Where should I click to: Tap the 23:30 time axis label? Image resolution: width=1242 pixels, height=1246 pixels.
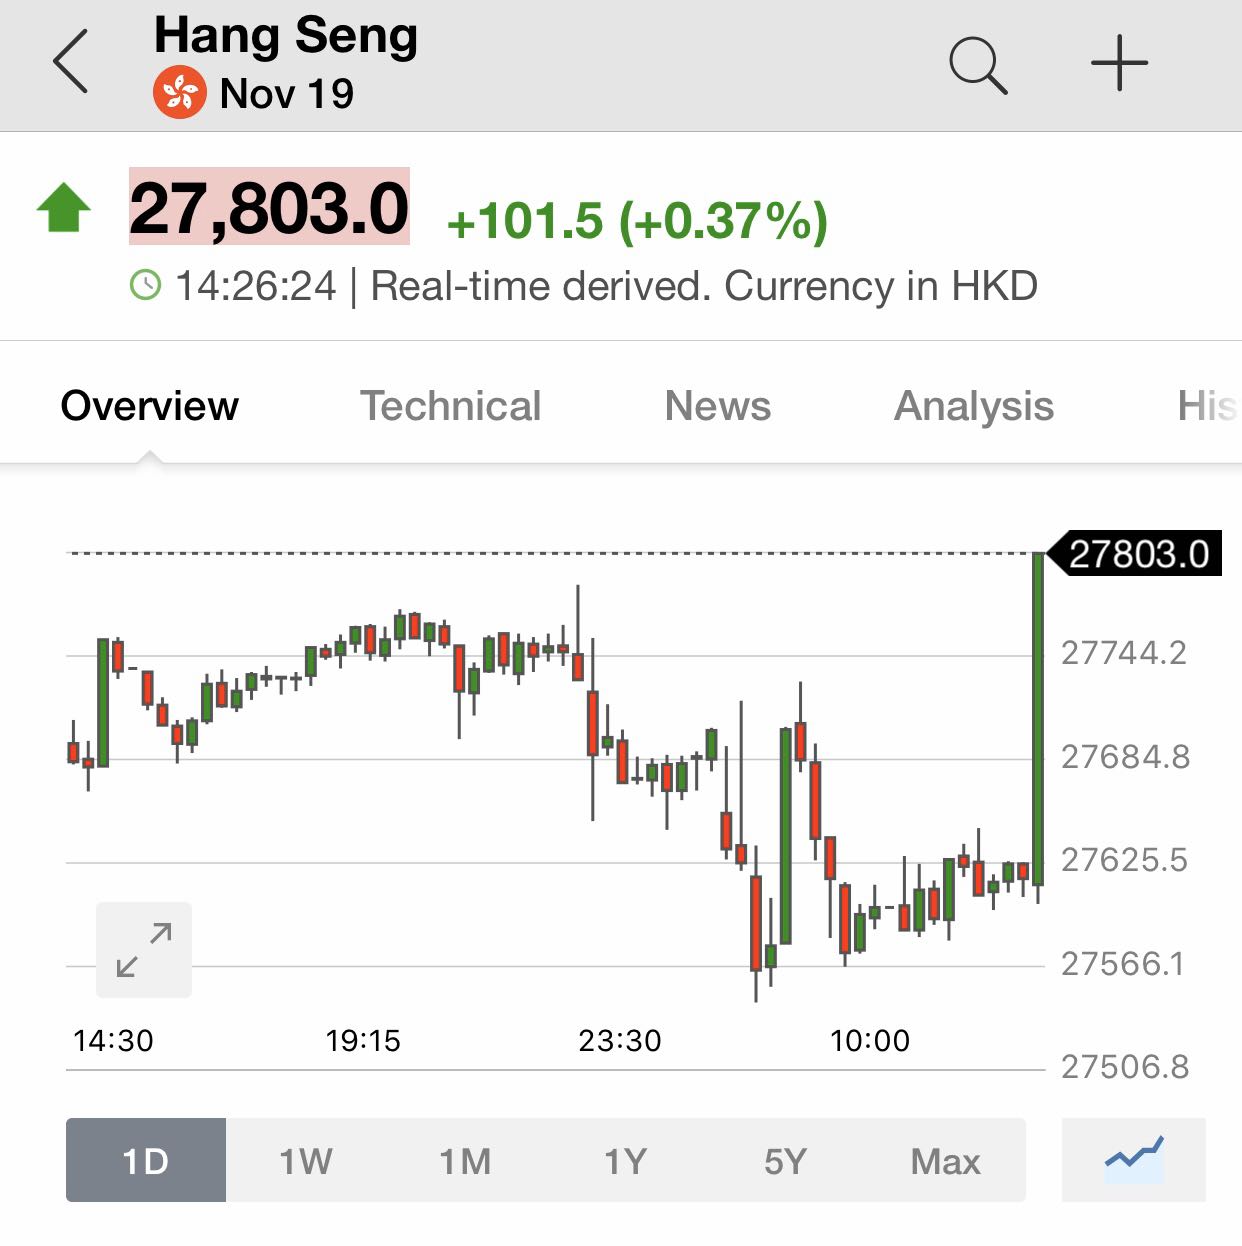(x=620, y=1041)
